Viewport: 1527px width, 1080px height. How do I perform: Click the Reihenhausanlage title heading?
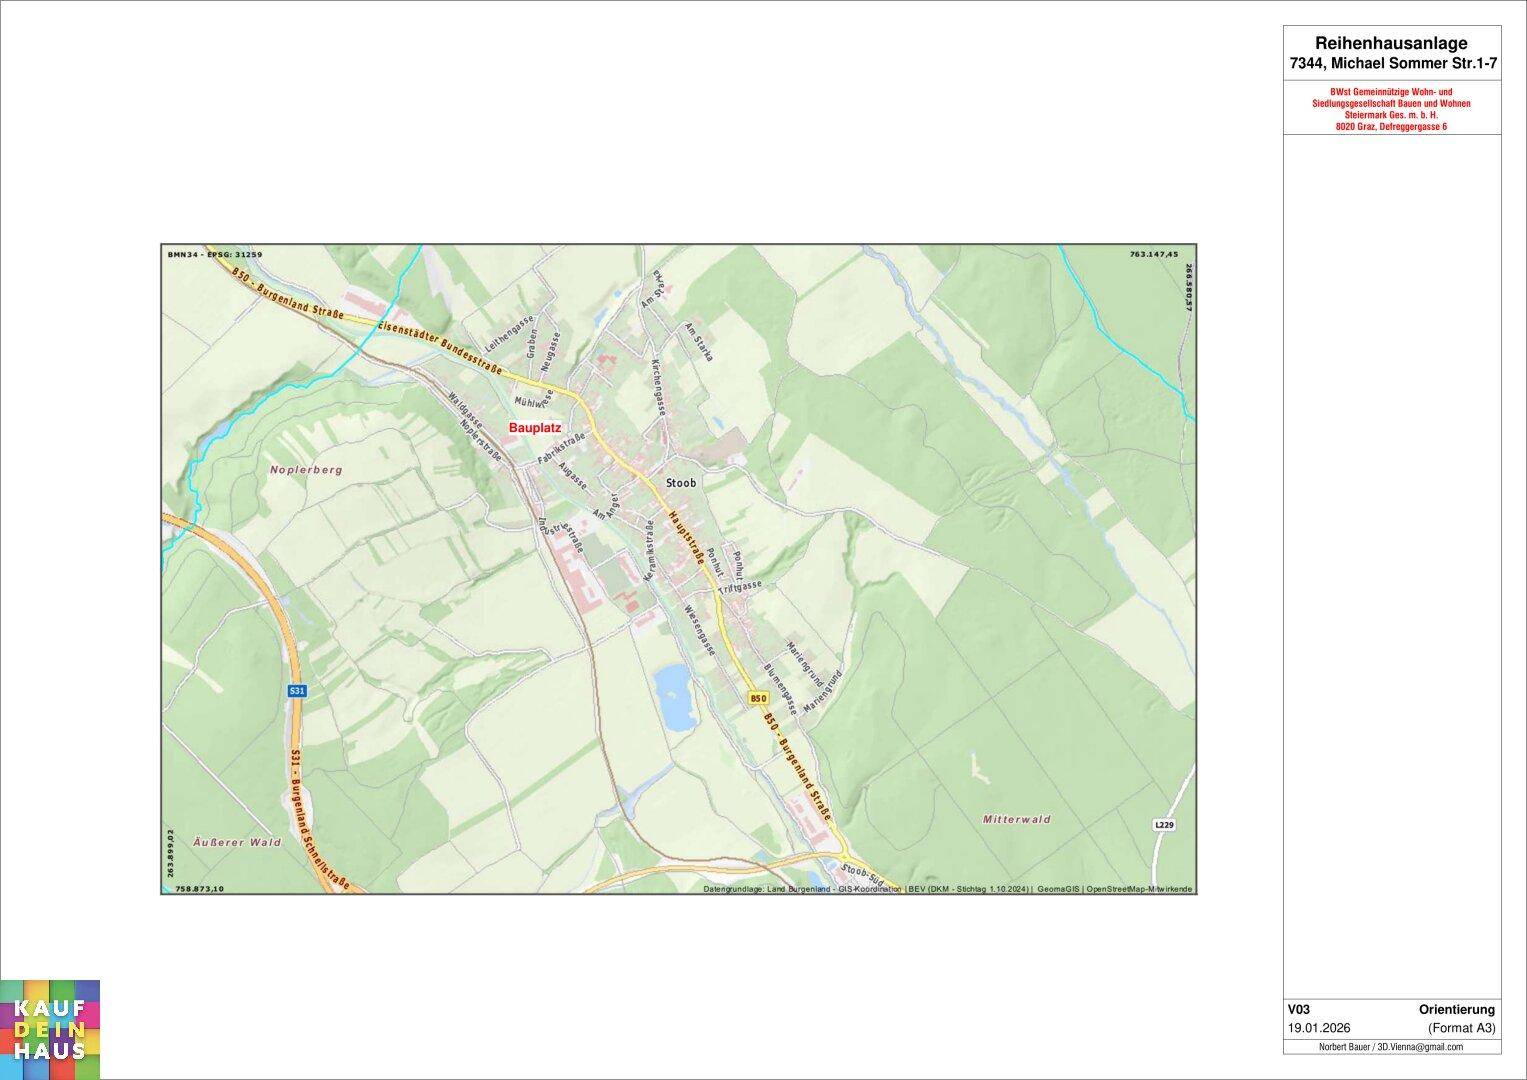pyautogui.click(x=1391, y=43)
